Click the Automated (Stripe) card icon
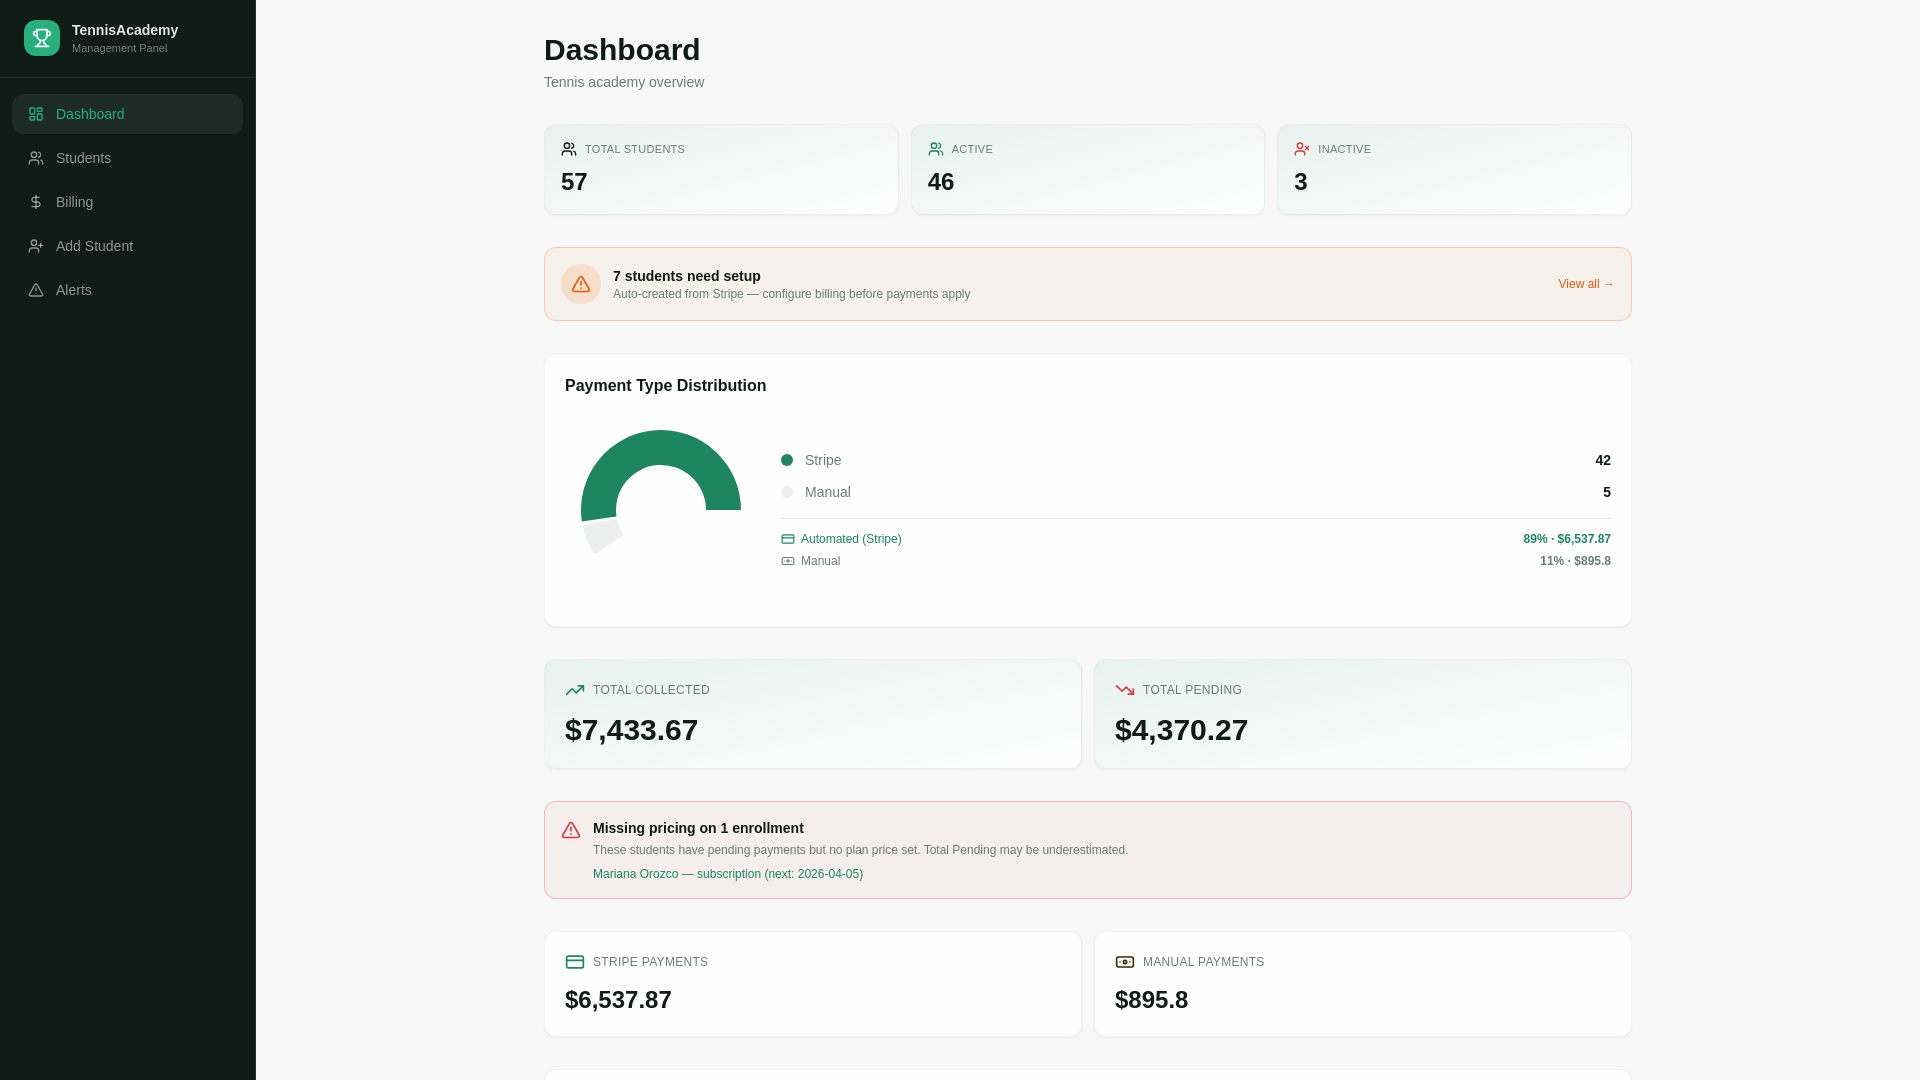 point(788,539)
